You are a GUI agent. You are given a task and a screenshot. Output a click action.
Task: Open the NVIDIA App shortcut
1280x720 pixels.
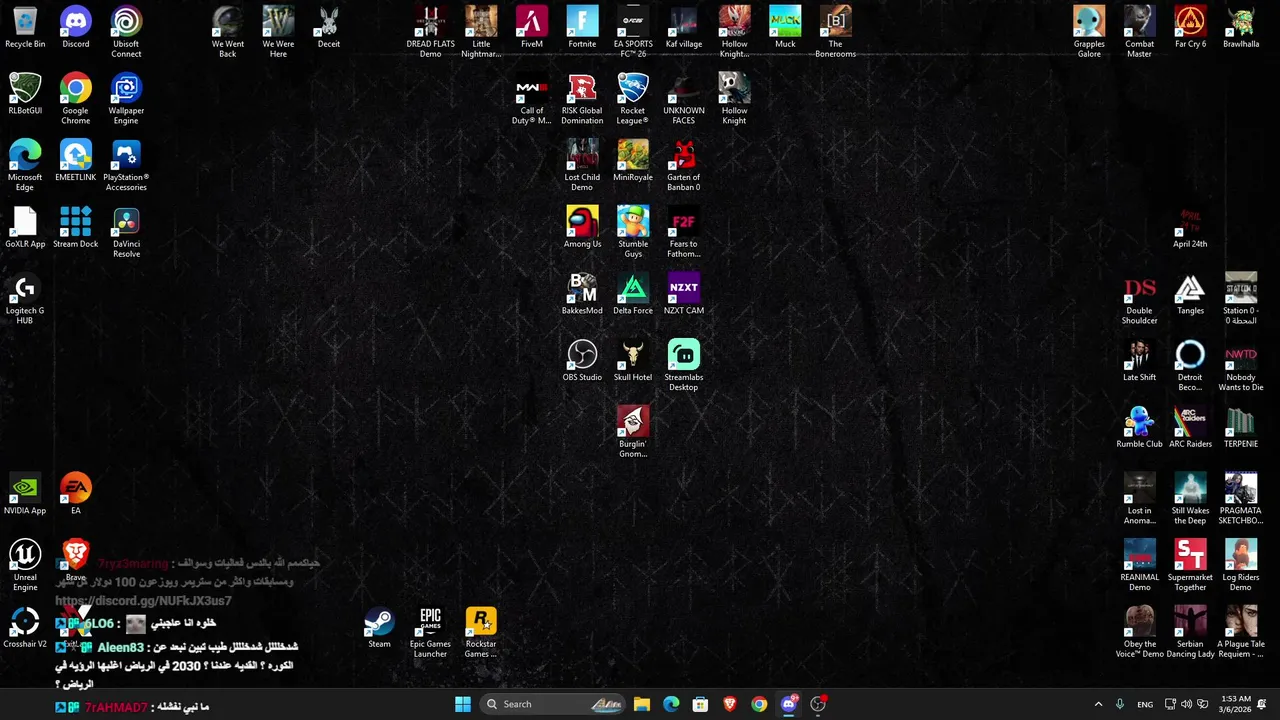[25, 495]
